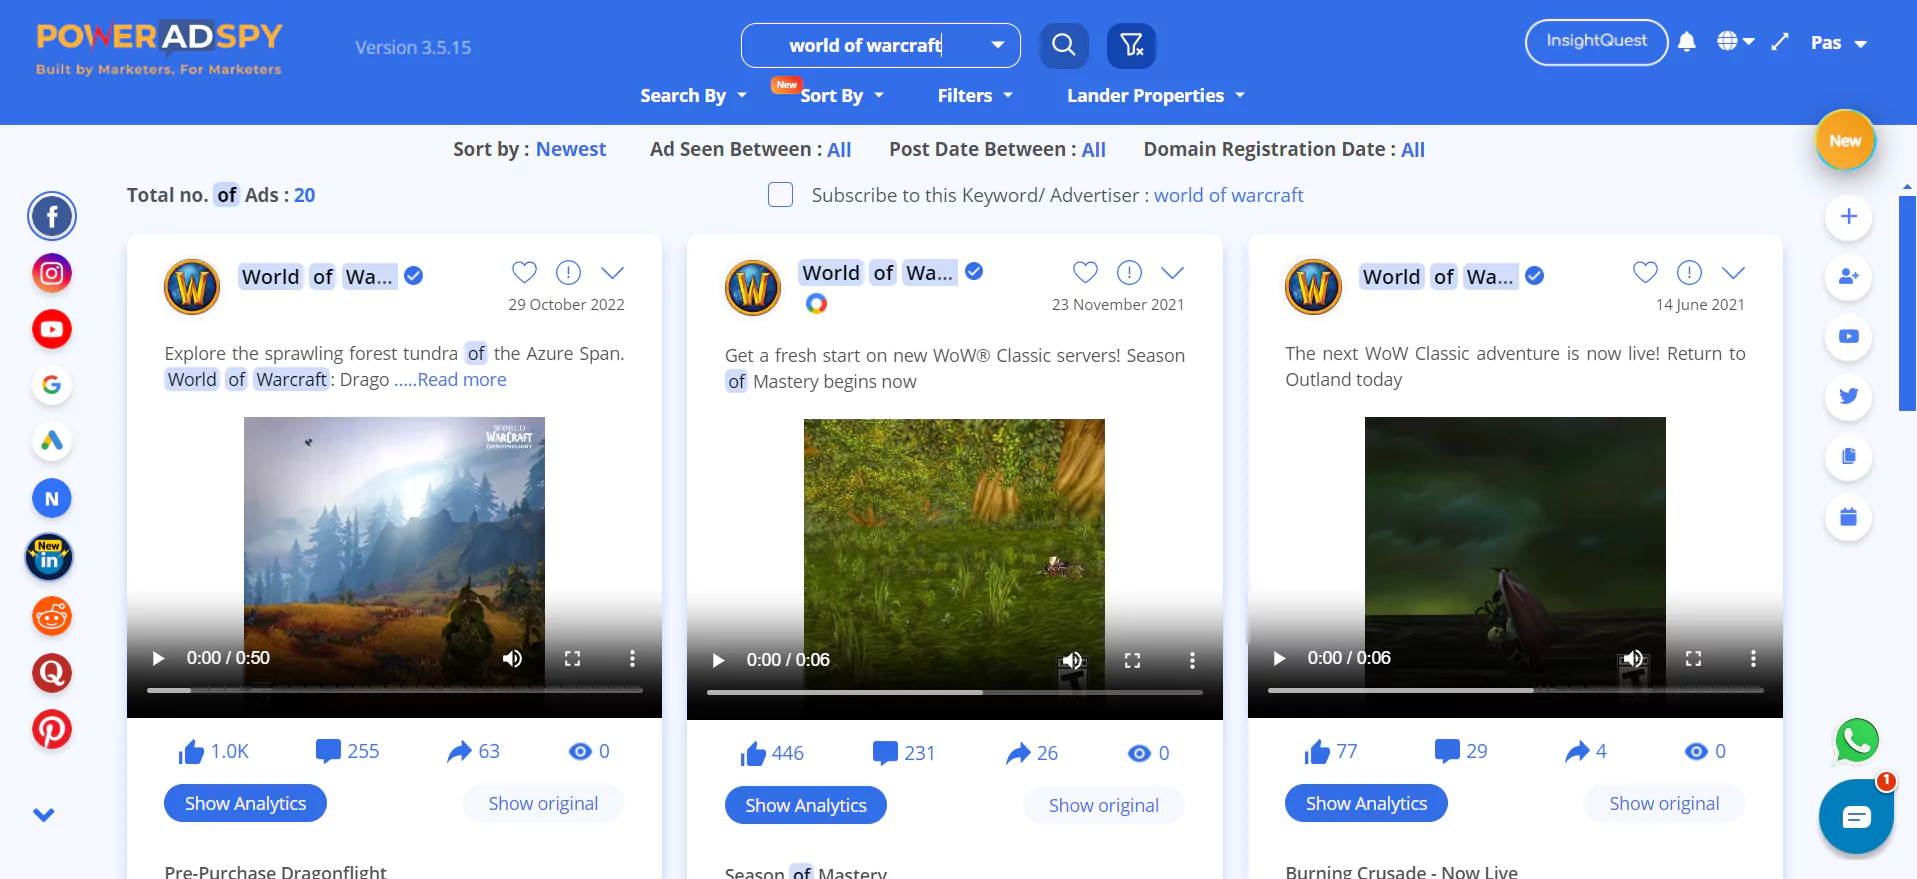
Task: Show Analytics for the 23 November 2021 ad
Action: pos(806,805)
